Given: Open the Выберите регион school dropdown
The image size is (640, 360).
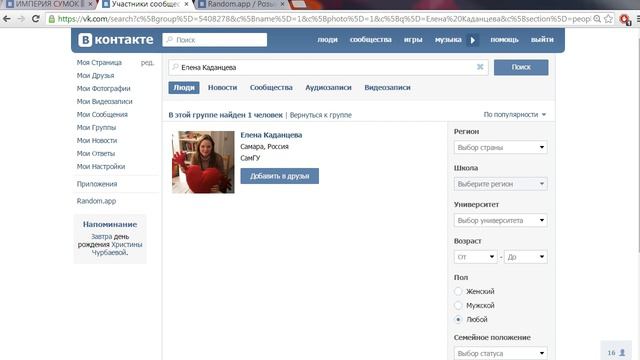Looking at the screenshot, I should (500, 184).
